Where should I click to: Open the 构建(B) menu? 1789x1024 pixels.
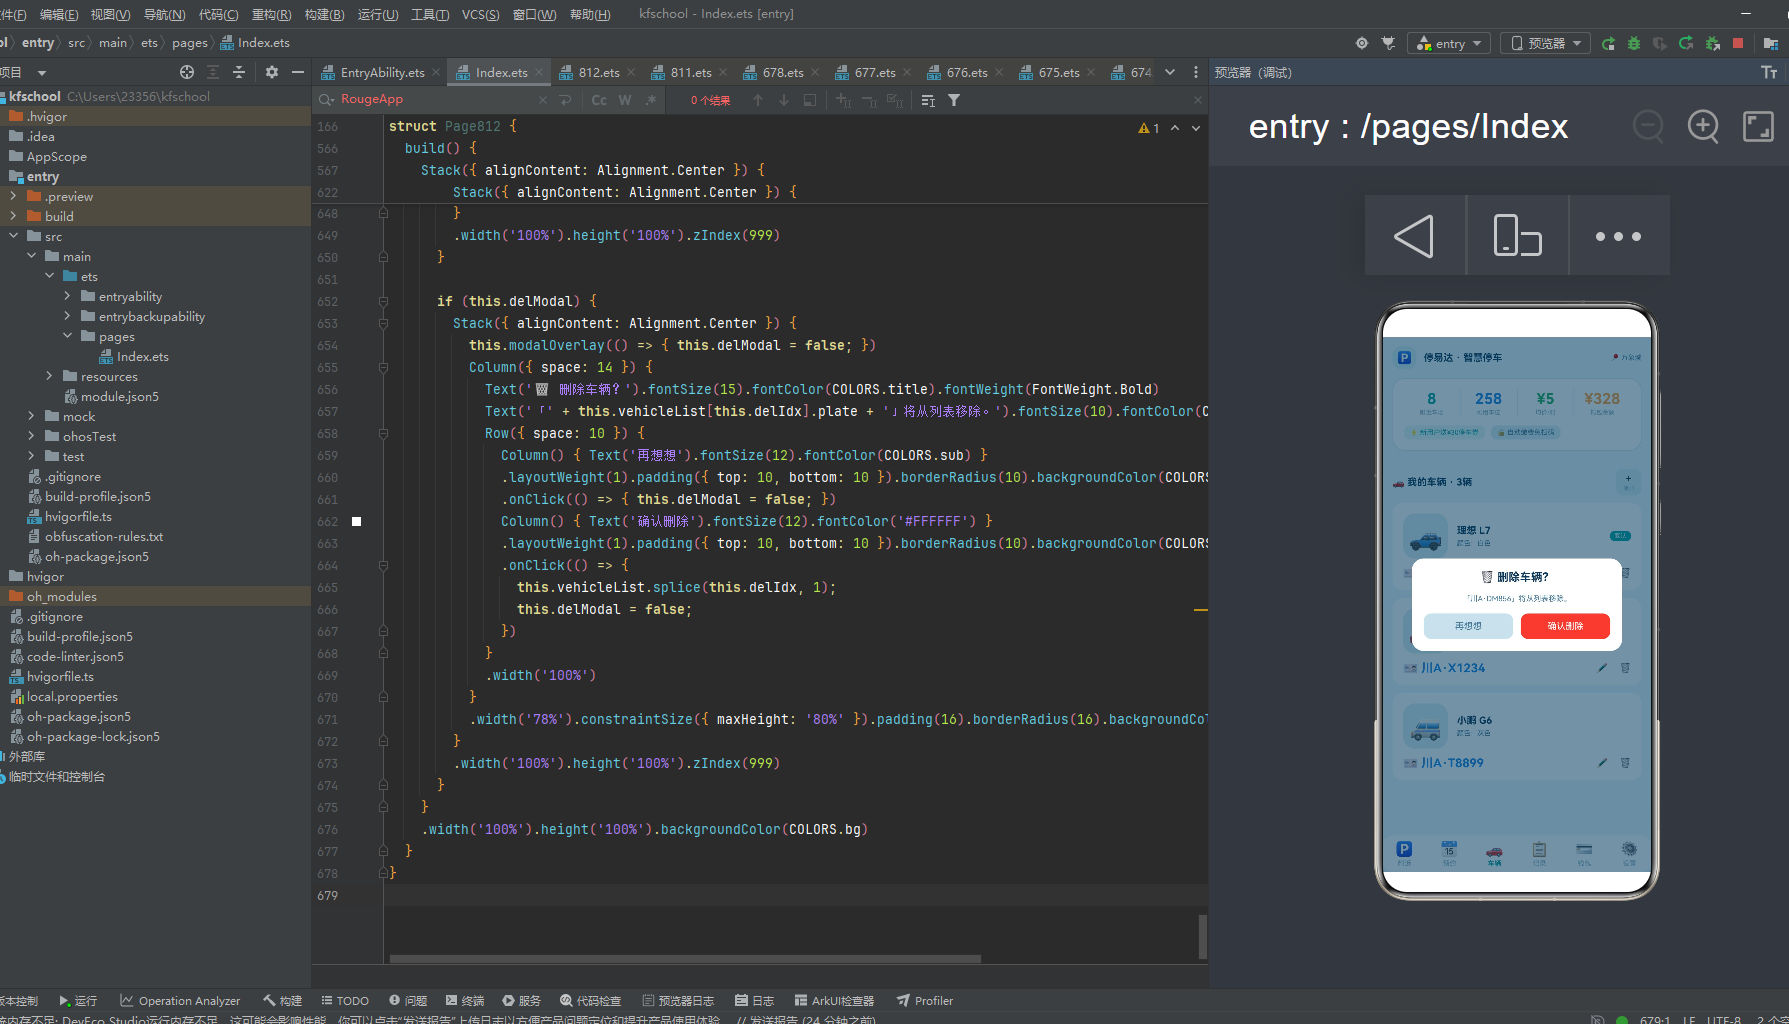click(324, 14)
